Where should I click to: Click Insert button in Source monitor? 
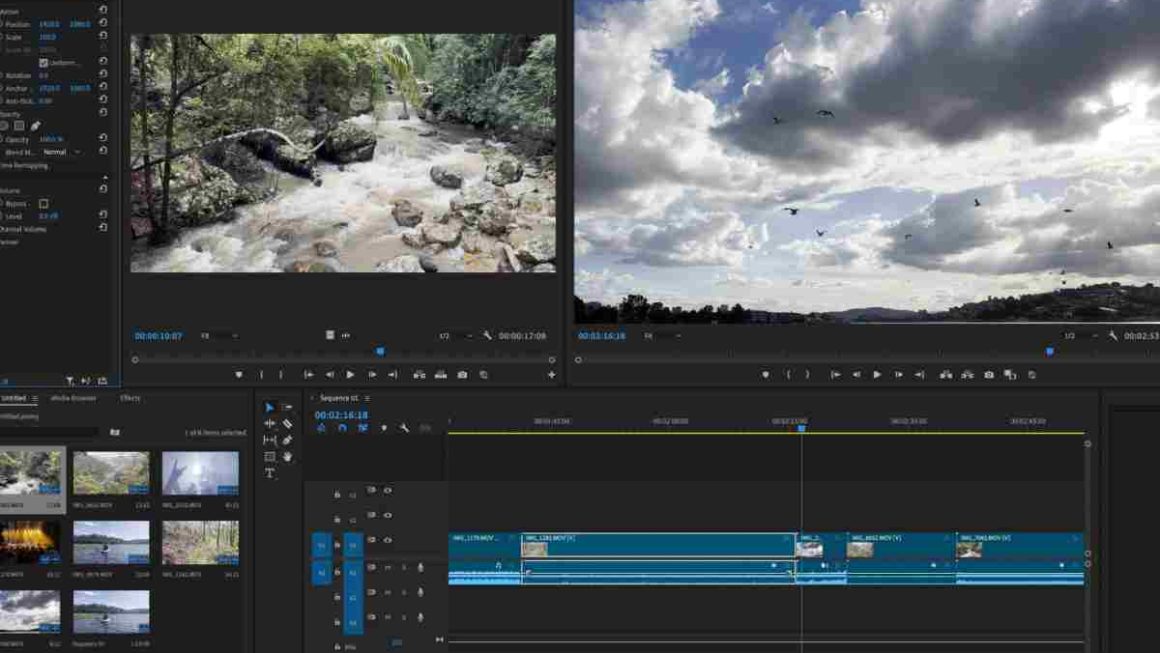419,375
